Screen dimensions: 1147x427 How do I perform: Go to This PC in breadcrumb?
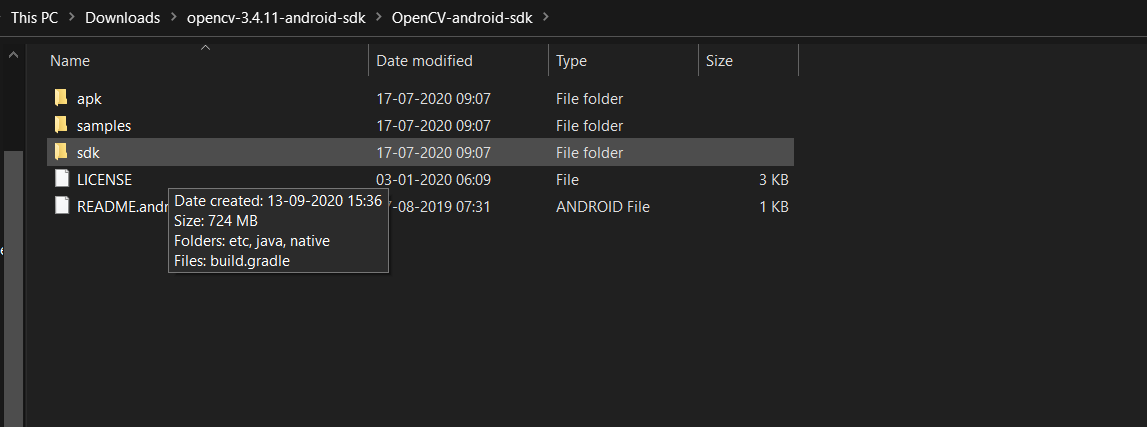tap(34, 18)
